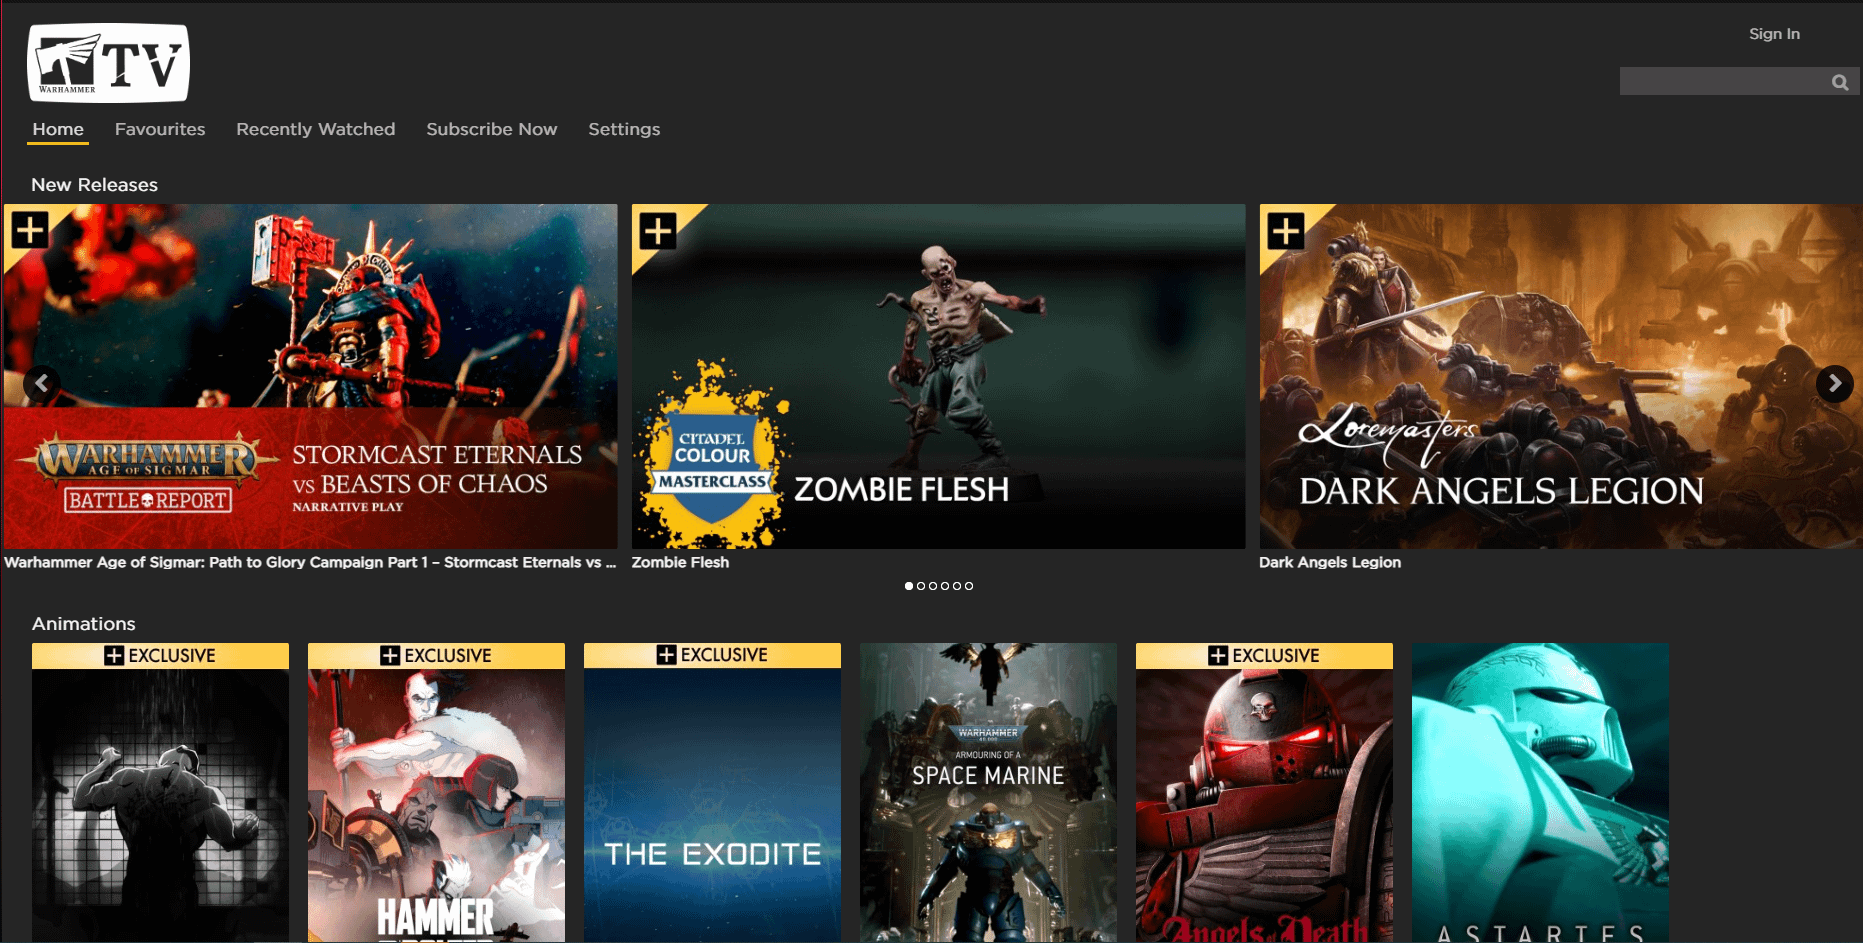Click the Sign In link
Viewport: 1863px width, 943px height.
coord(1774,33)
